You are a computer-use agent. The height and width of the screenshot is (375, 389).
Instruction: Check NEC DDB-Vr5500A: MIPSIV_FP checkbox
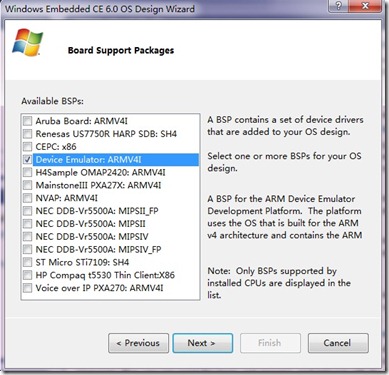(28, 249)
